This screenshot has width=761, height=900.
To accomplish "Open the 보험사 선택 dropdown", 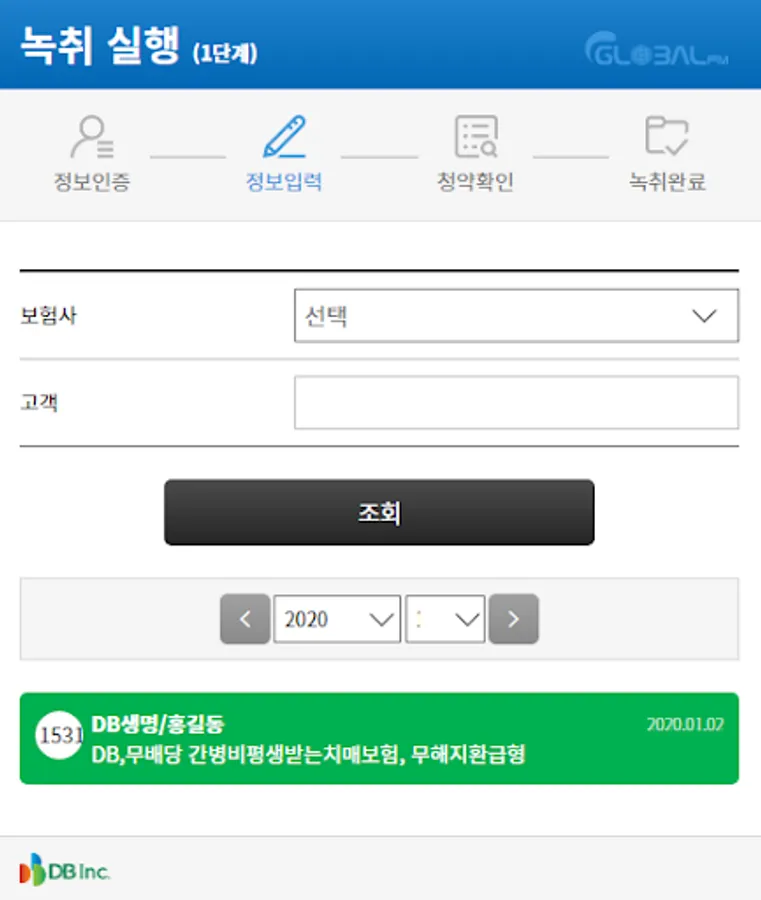I will coord(517,316).
